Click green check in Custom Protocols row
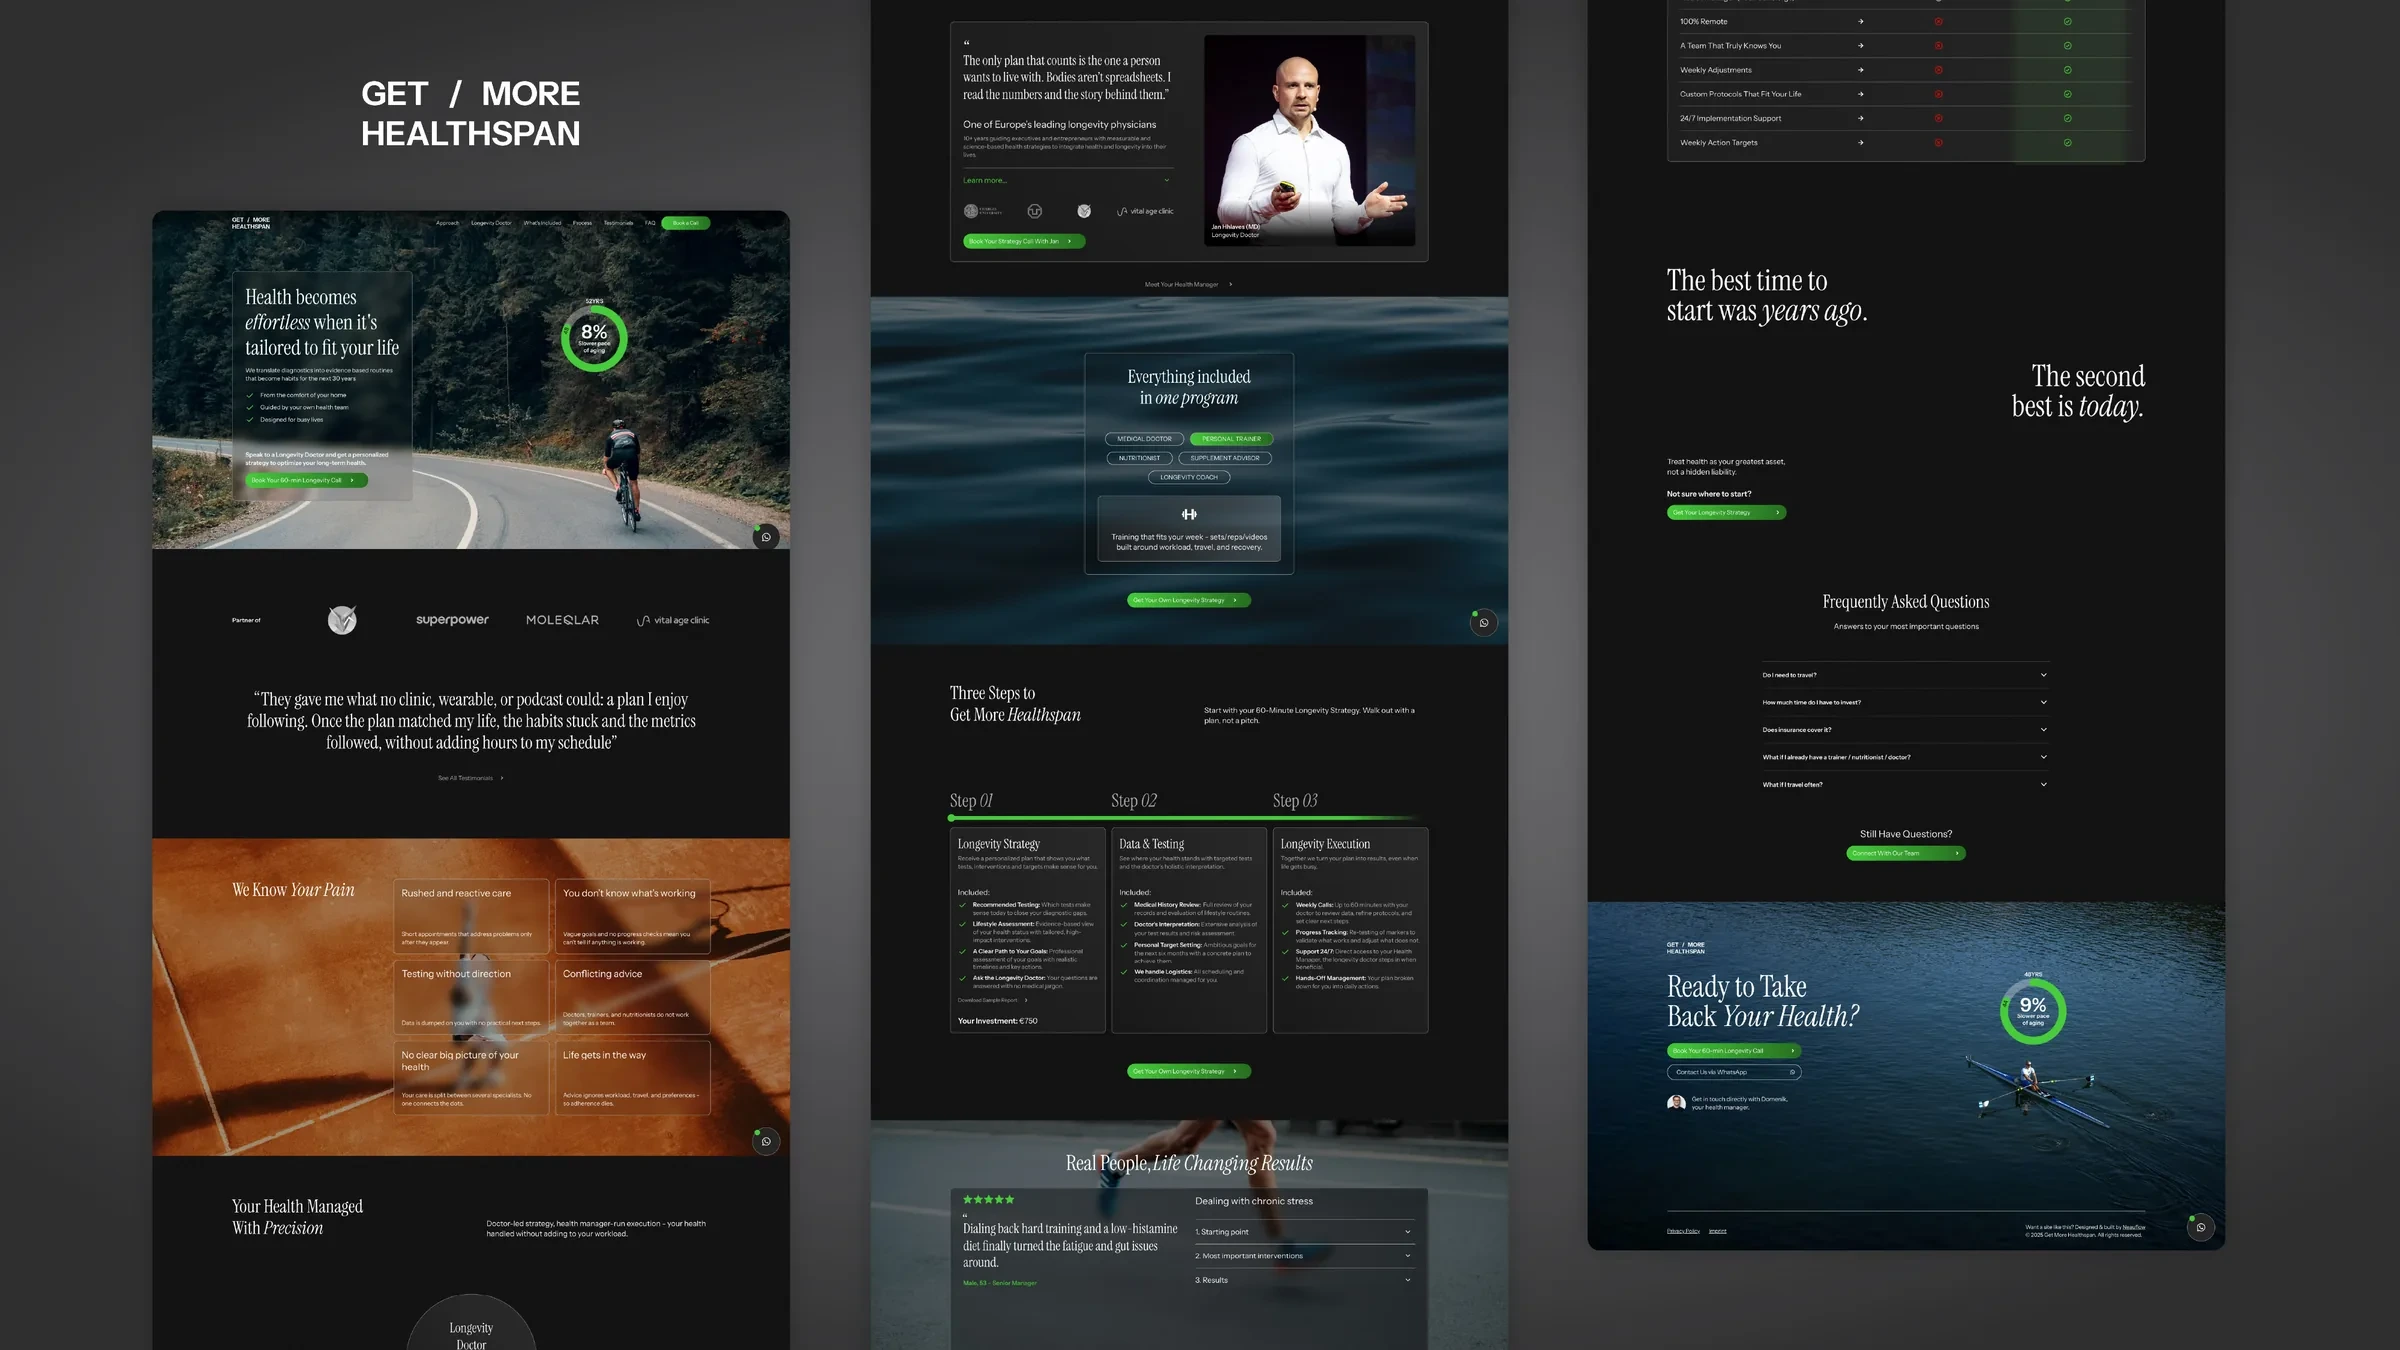This screenshot has width=2400, height=1350. [2067, 94]
